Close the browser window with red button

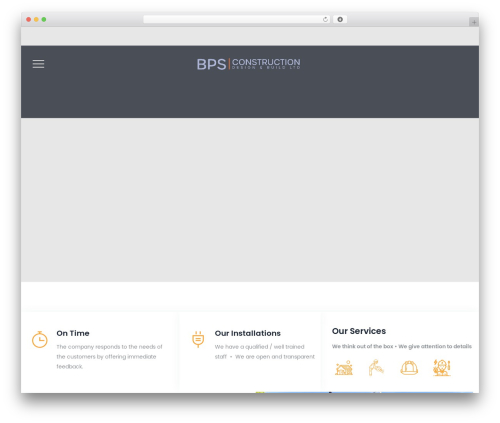[x=29, y=20]
